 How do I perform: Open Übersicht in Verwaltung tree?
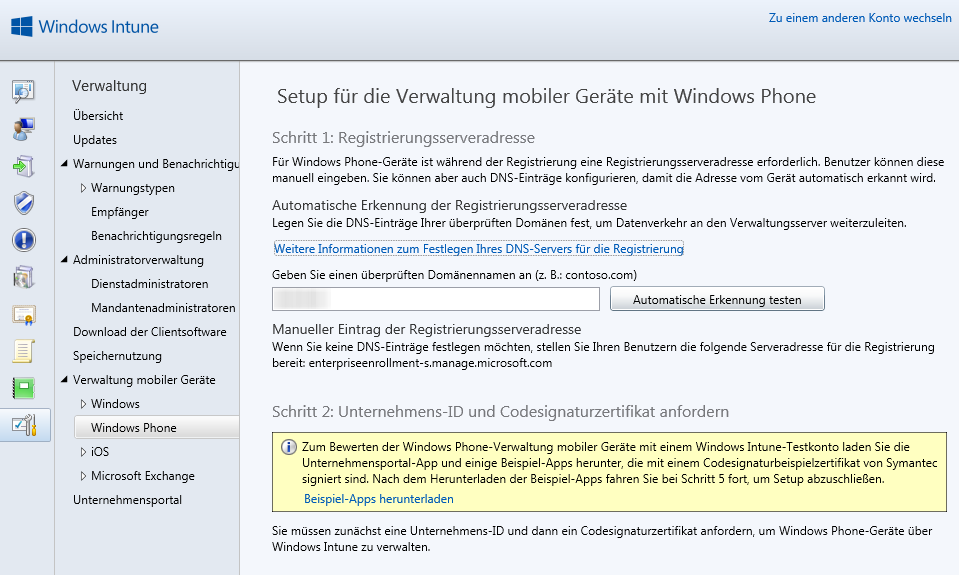pos(98,116)
